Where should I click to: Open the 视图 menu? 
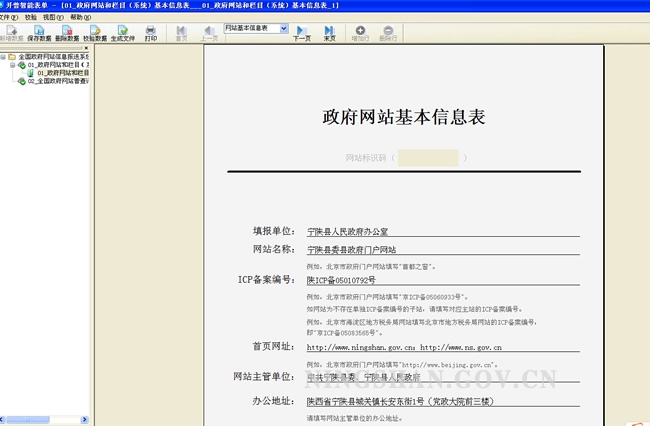click(53, 17)
